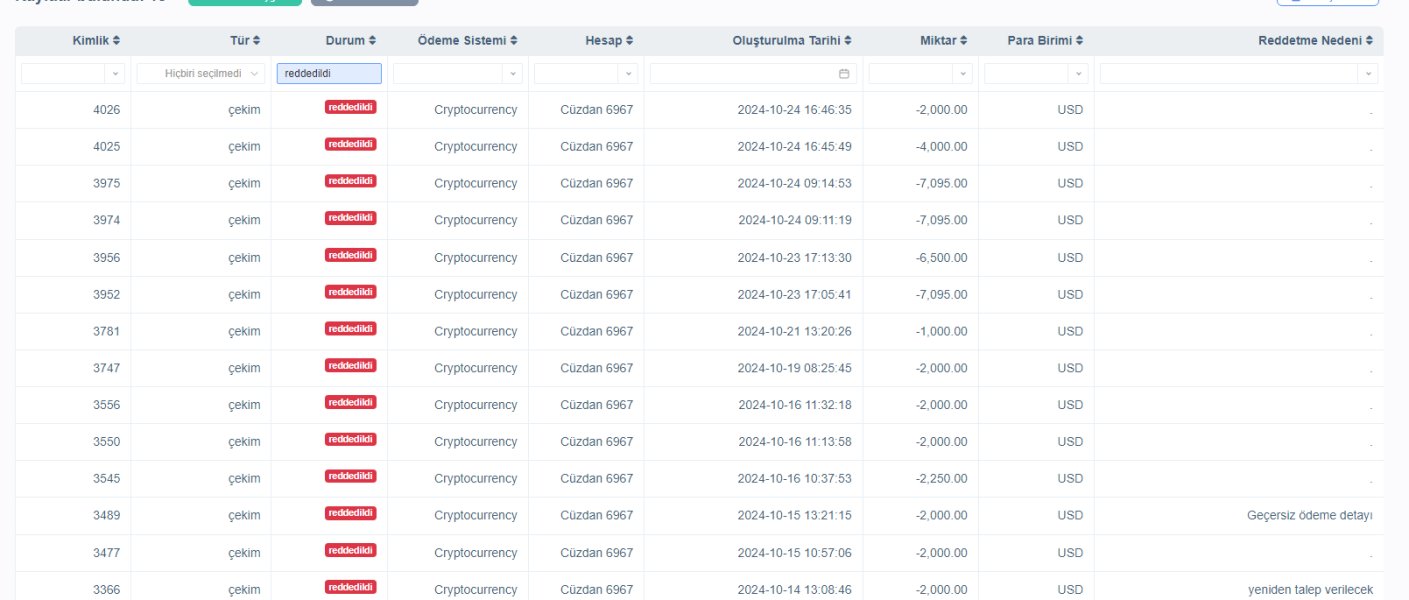Viewport: 1409px width, 600px height.
Task: Sort by Ödeme Sistemi using its arrow icon
Action: tap(514, 41)
